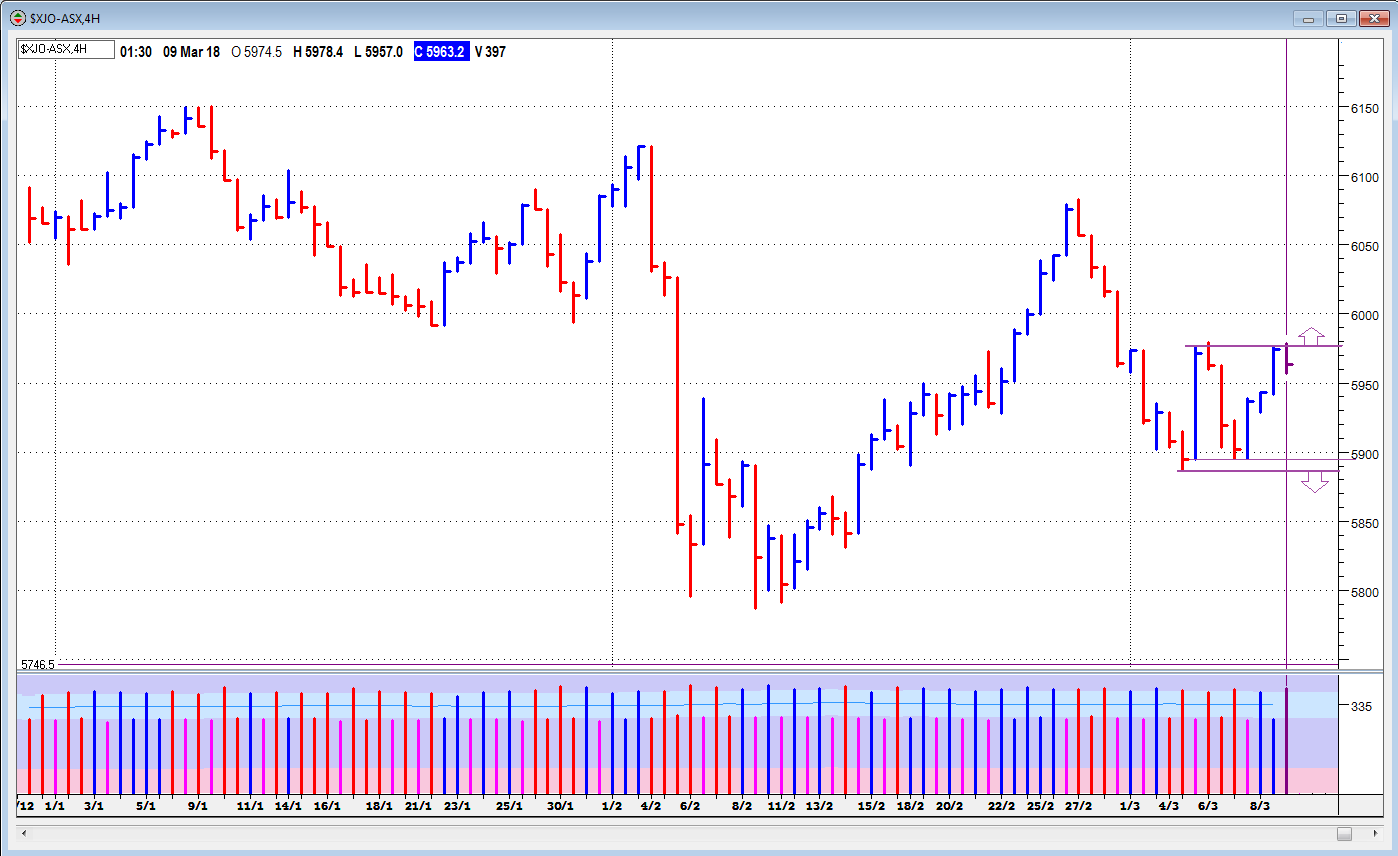The height and width of the screenshot is (856, 1398).
Task: Click the time readout 01:30
Action: 136,51
